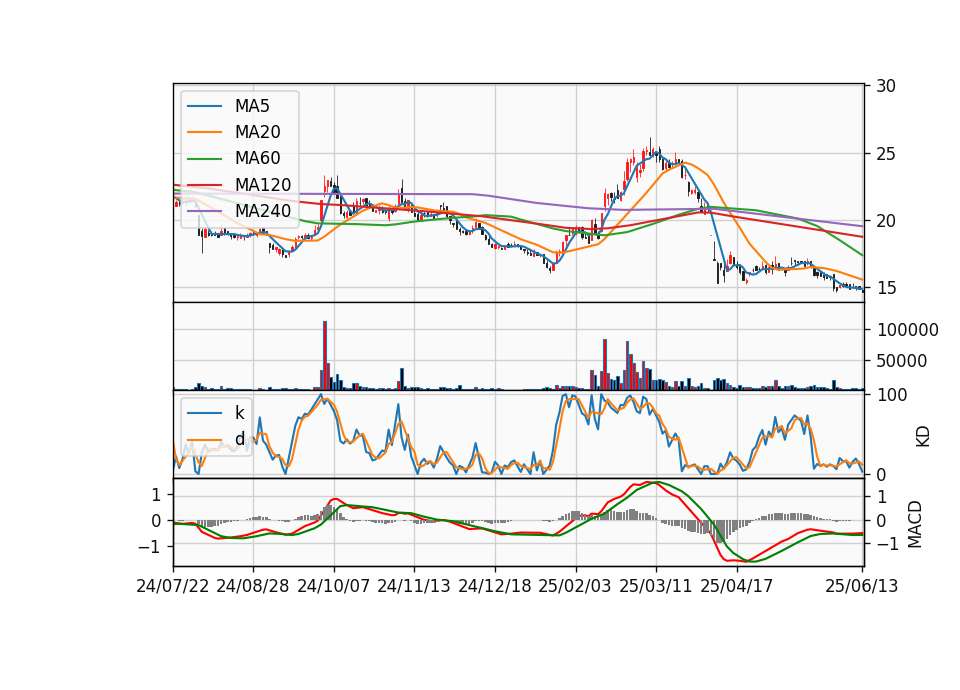The width and height of the screenshot is (960, 690).
Task: Click the 24/08/28 date tick label
Action: [x=253, y=586]
